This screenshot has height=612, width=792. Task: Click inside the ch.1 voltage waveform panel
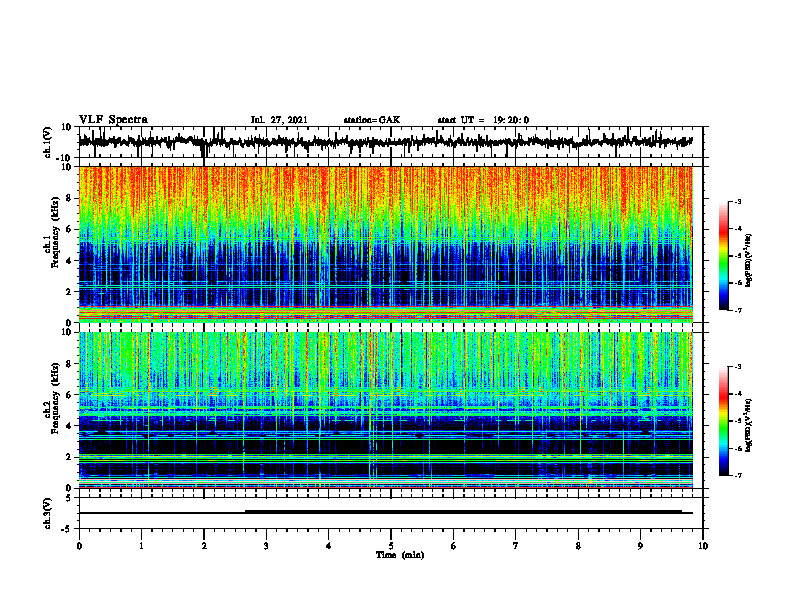[x=390, y=142]
